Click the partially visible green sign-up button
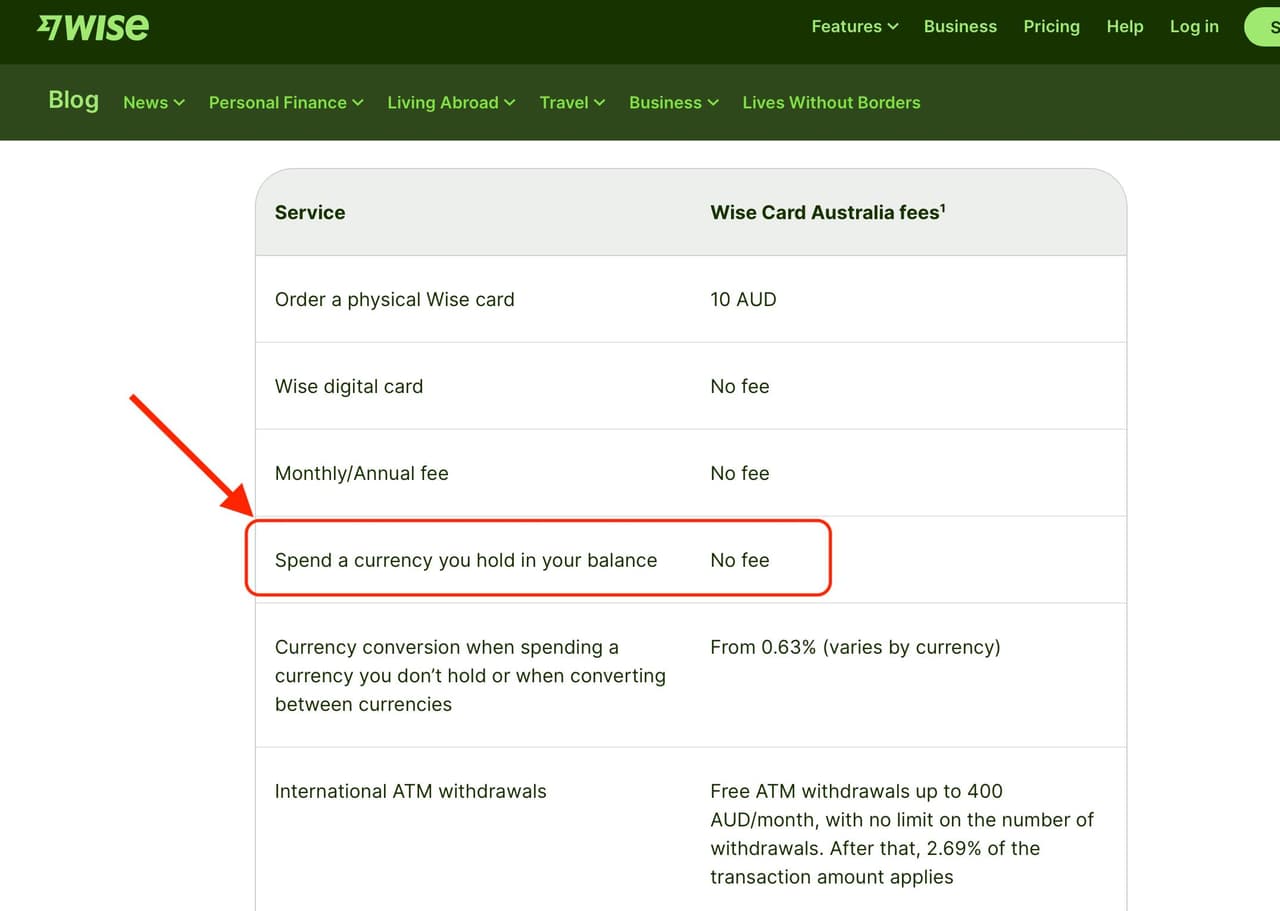Screen dimensions: 1280x911 pyautogui.click(x=1262, y=27)
